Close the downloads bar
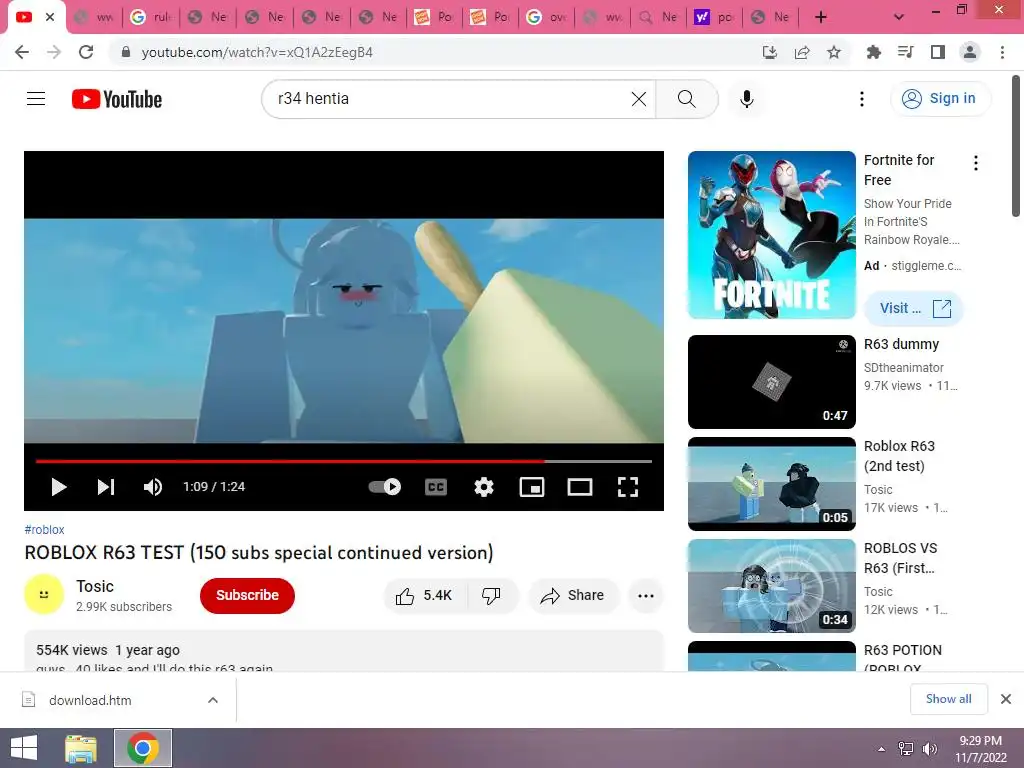1024x768 pixels. (1006, 699)
